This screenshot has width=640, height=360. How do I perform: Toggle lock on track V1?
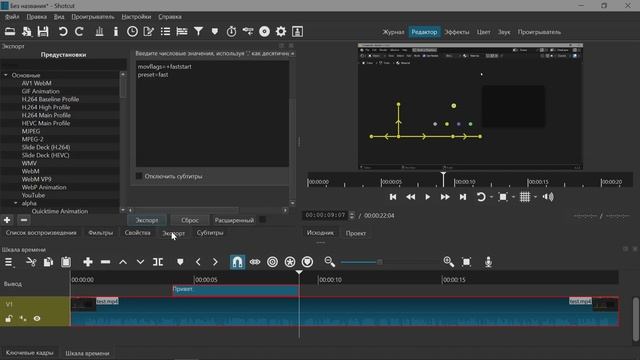(9, 318)
